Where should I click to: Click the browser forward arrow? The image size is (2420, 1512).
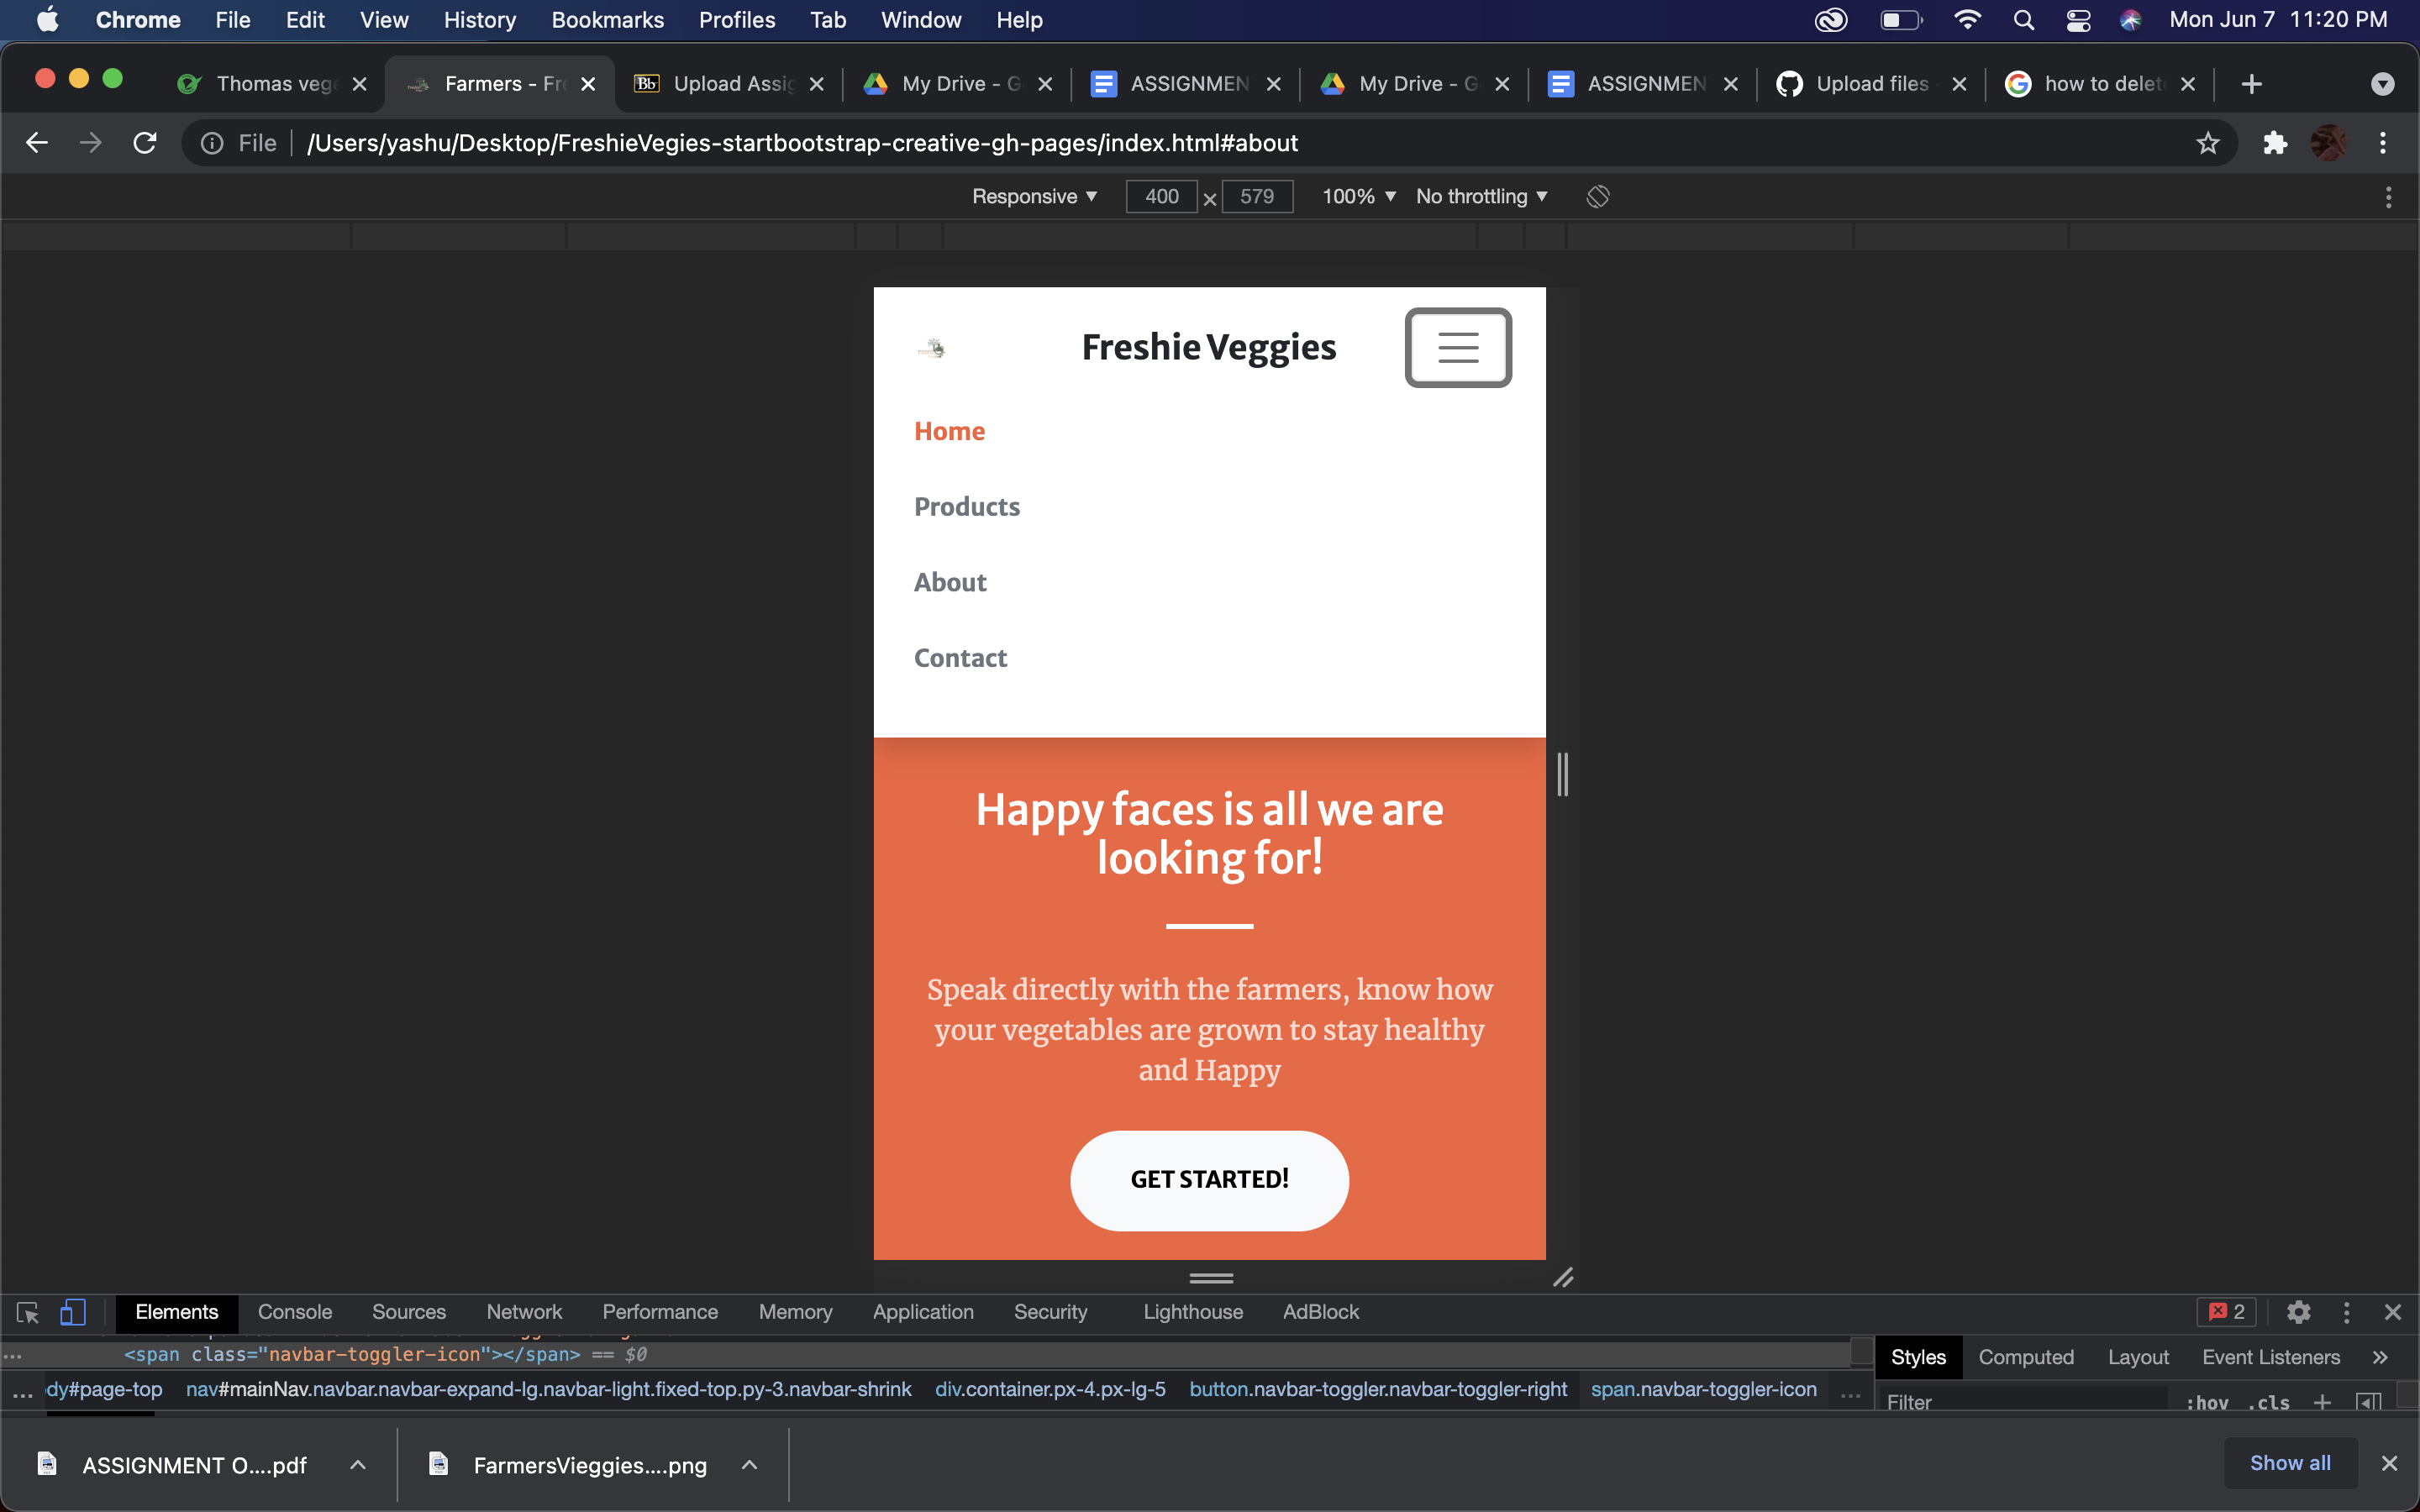coord(91,143)
